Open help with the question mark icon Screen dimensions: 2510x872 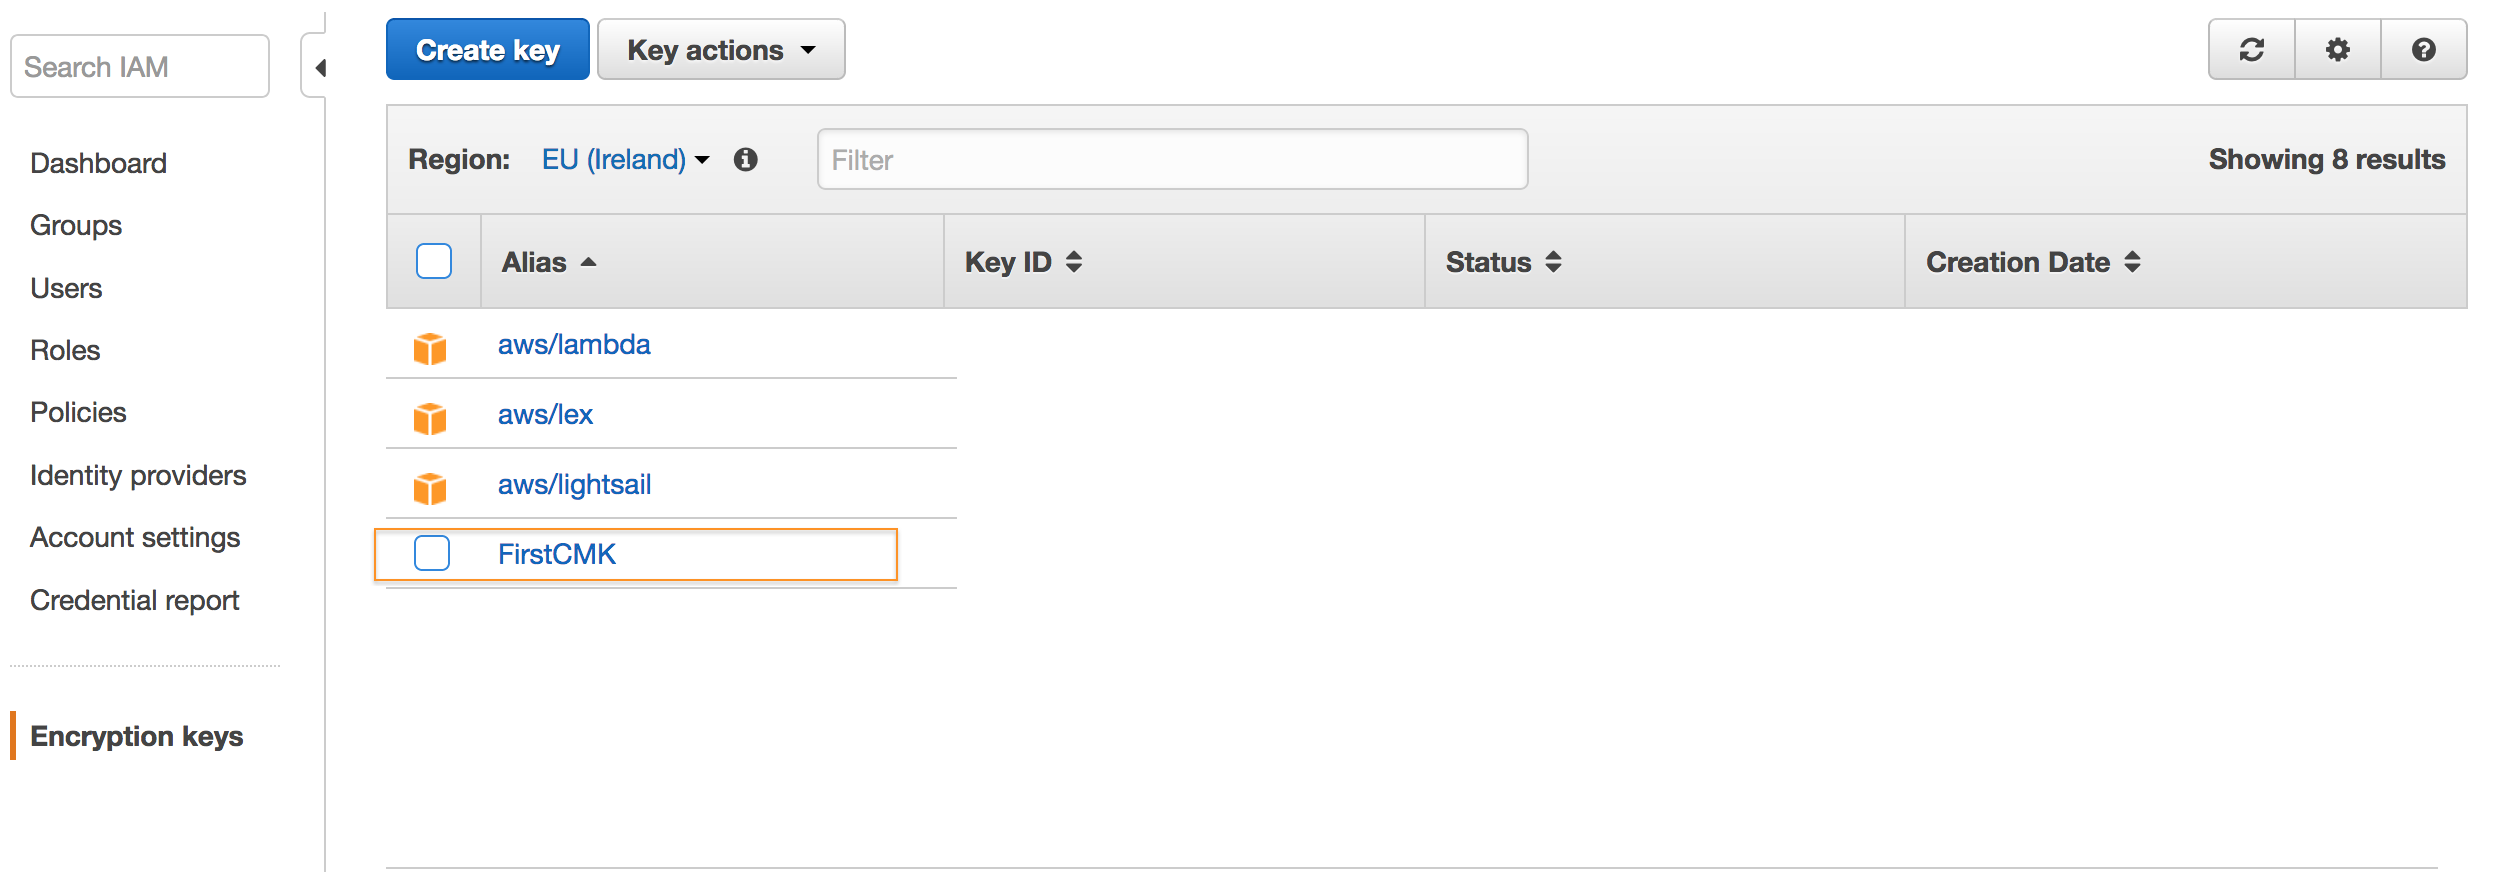click(x=2423, y=50)
